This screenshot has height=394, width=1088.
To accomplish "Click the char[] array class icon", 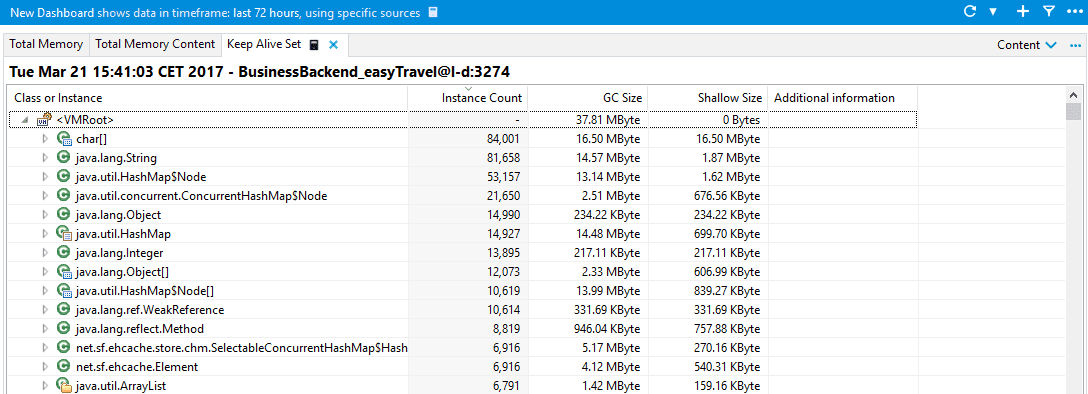I will [64, 139].
